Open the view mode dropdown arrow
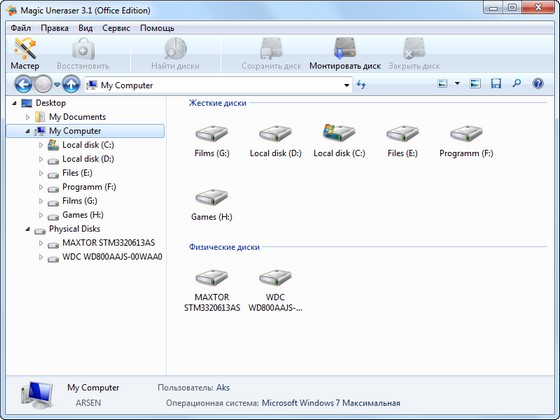The height and width of the screenshot is (420, 560). click(457, 84)
